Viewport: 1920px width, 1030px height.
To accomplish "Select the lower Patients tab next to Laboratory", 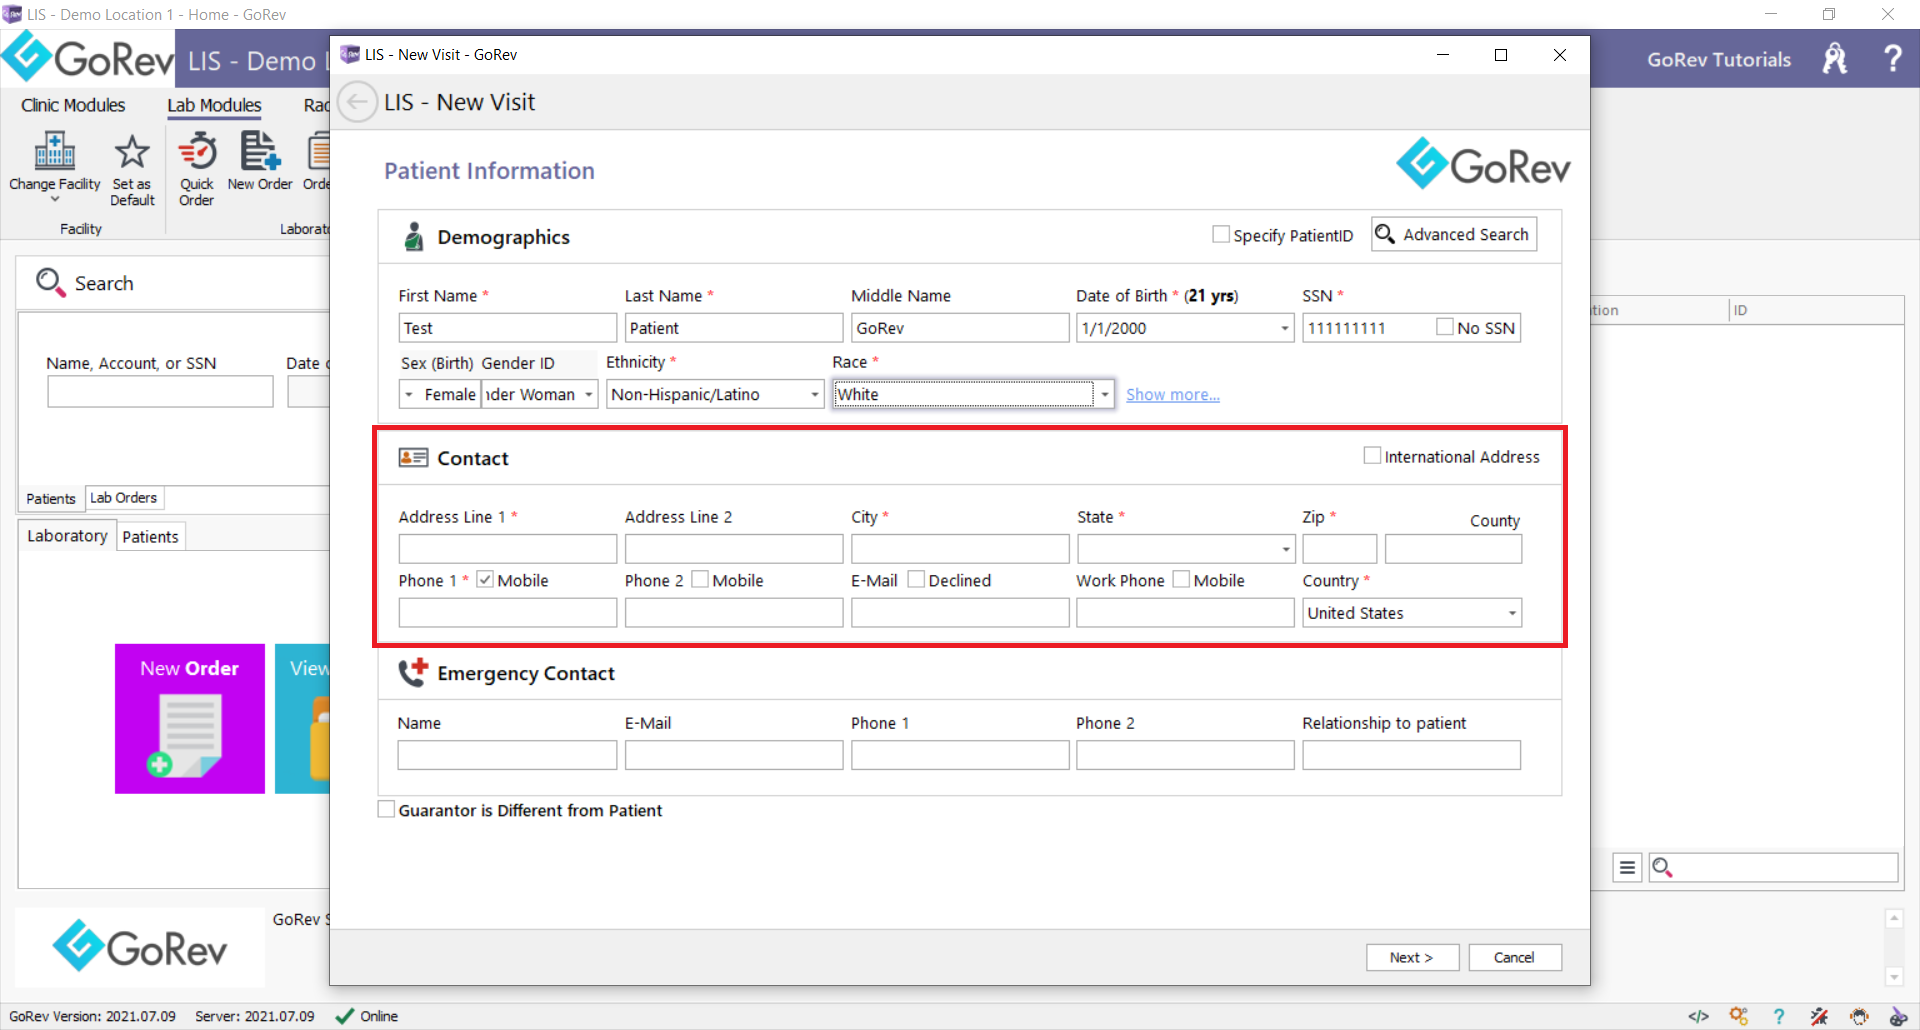I will (150, 537).
